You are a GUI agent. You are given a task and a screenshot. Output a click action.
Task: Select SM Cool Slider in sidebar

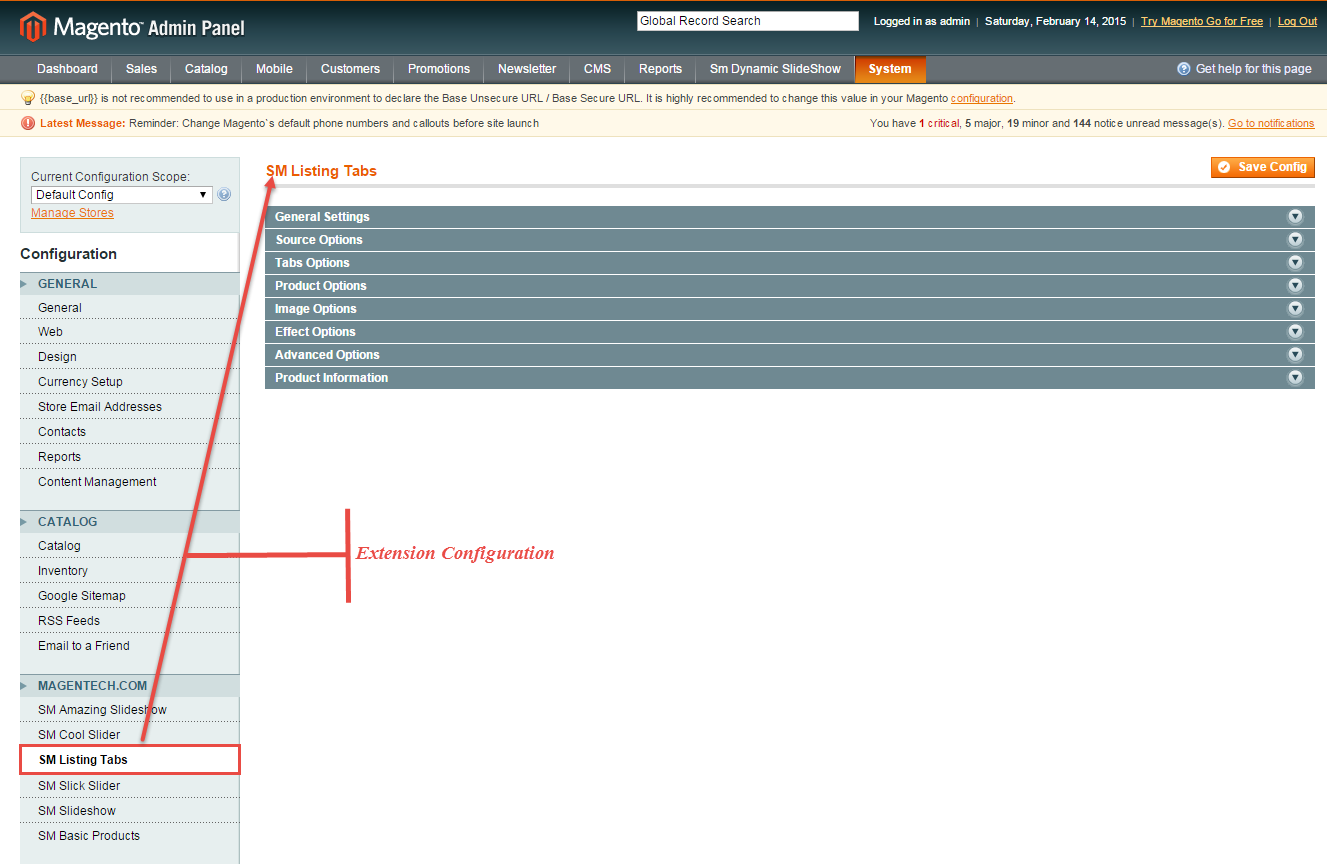129,735
